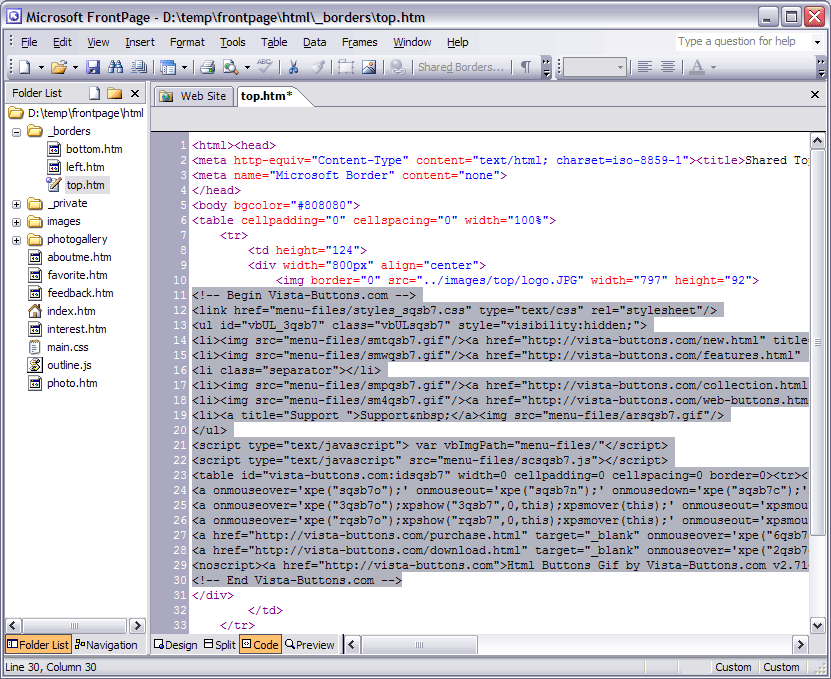The image size is (831, 679).
Task: Select outline.js in the folder tree
Action: [x=69, y=365]
